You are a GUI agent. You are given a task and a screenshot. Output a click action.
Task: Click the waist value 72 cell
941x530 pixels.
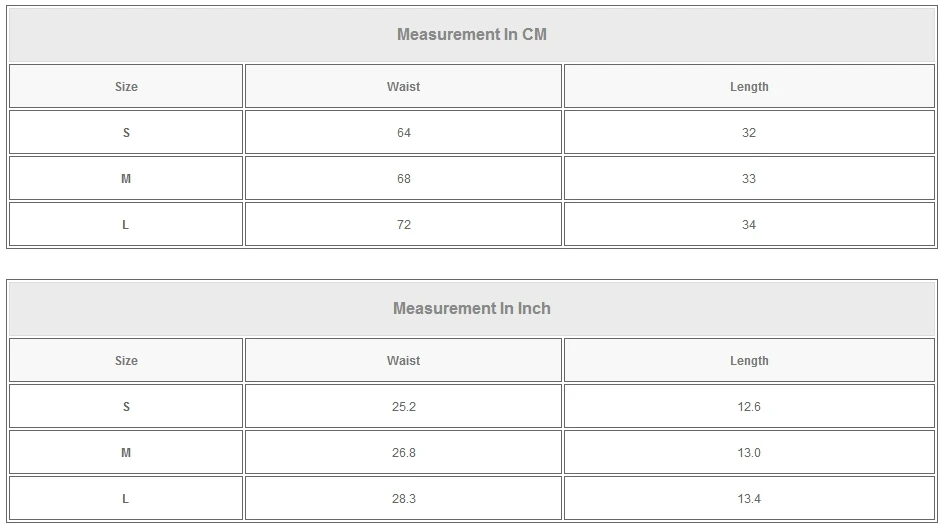[403, 225]
